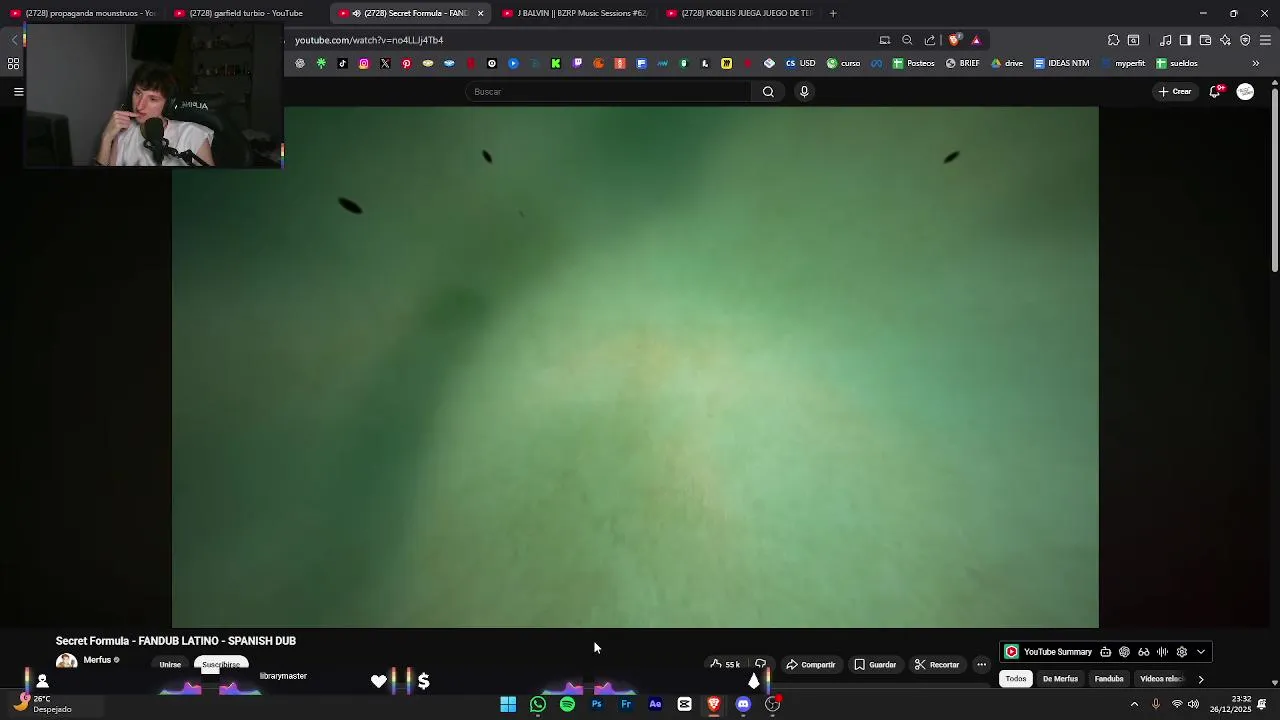Open the Brave sidebar panel icon
Viewport: 1280px width, 720px height.
[x=1185, y=40]
